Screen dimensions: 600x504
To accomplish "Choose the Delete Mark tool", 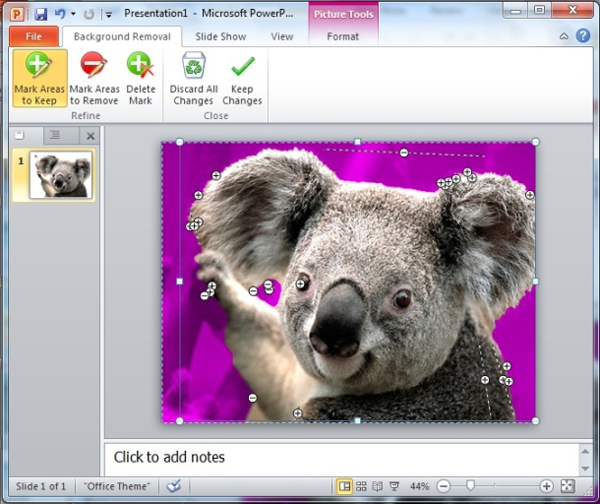I will (140, 78).
